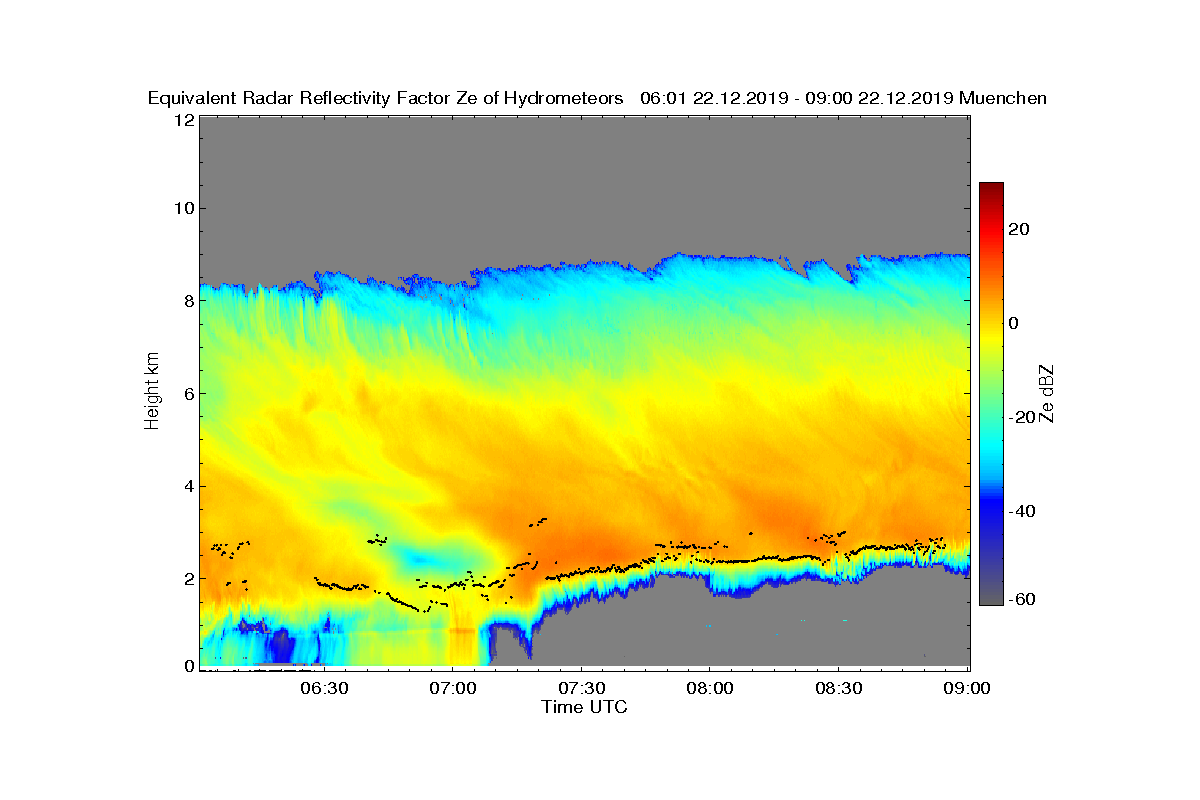The image size is (1200, 800).
Task: Click the 06:30 time tick label
Action: (x=322, y=689)
